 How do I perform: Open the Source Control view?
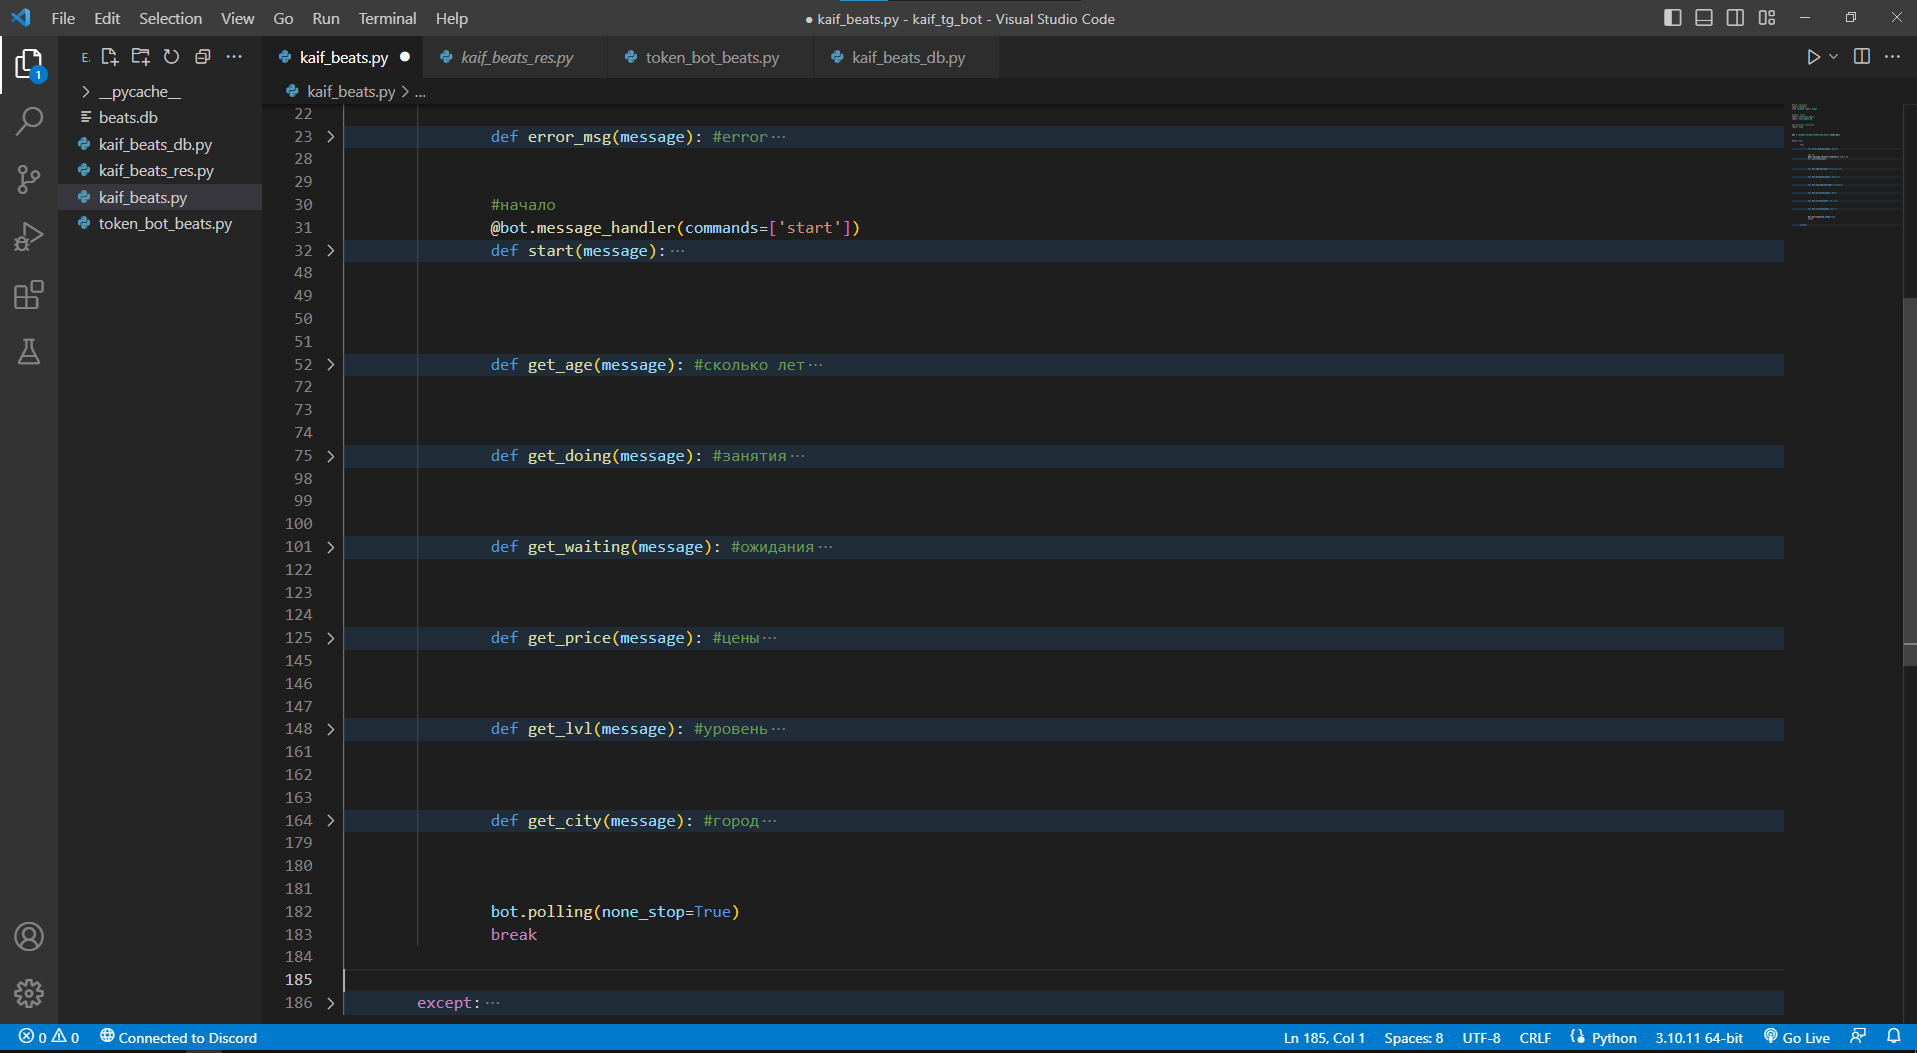point(29,179)
